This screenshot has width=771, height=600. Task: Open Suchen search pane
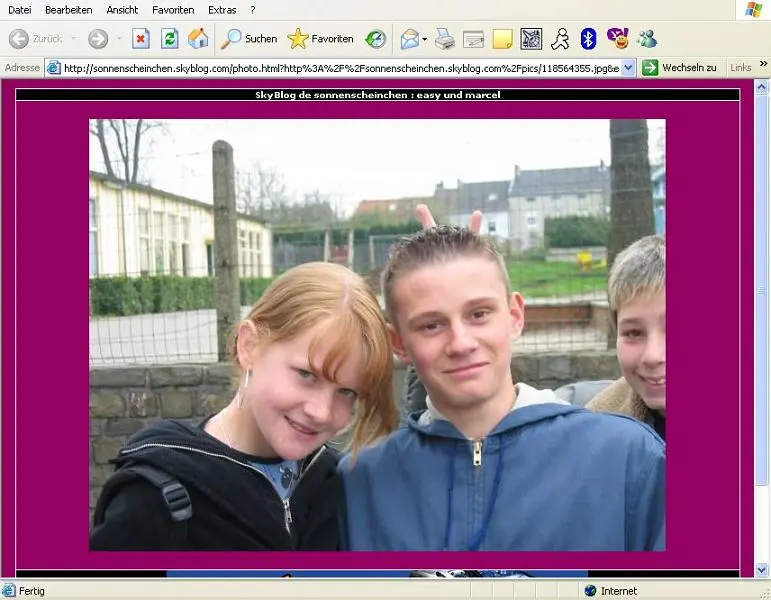(x=249, y=38)
